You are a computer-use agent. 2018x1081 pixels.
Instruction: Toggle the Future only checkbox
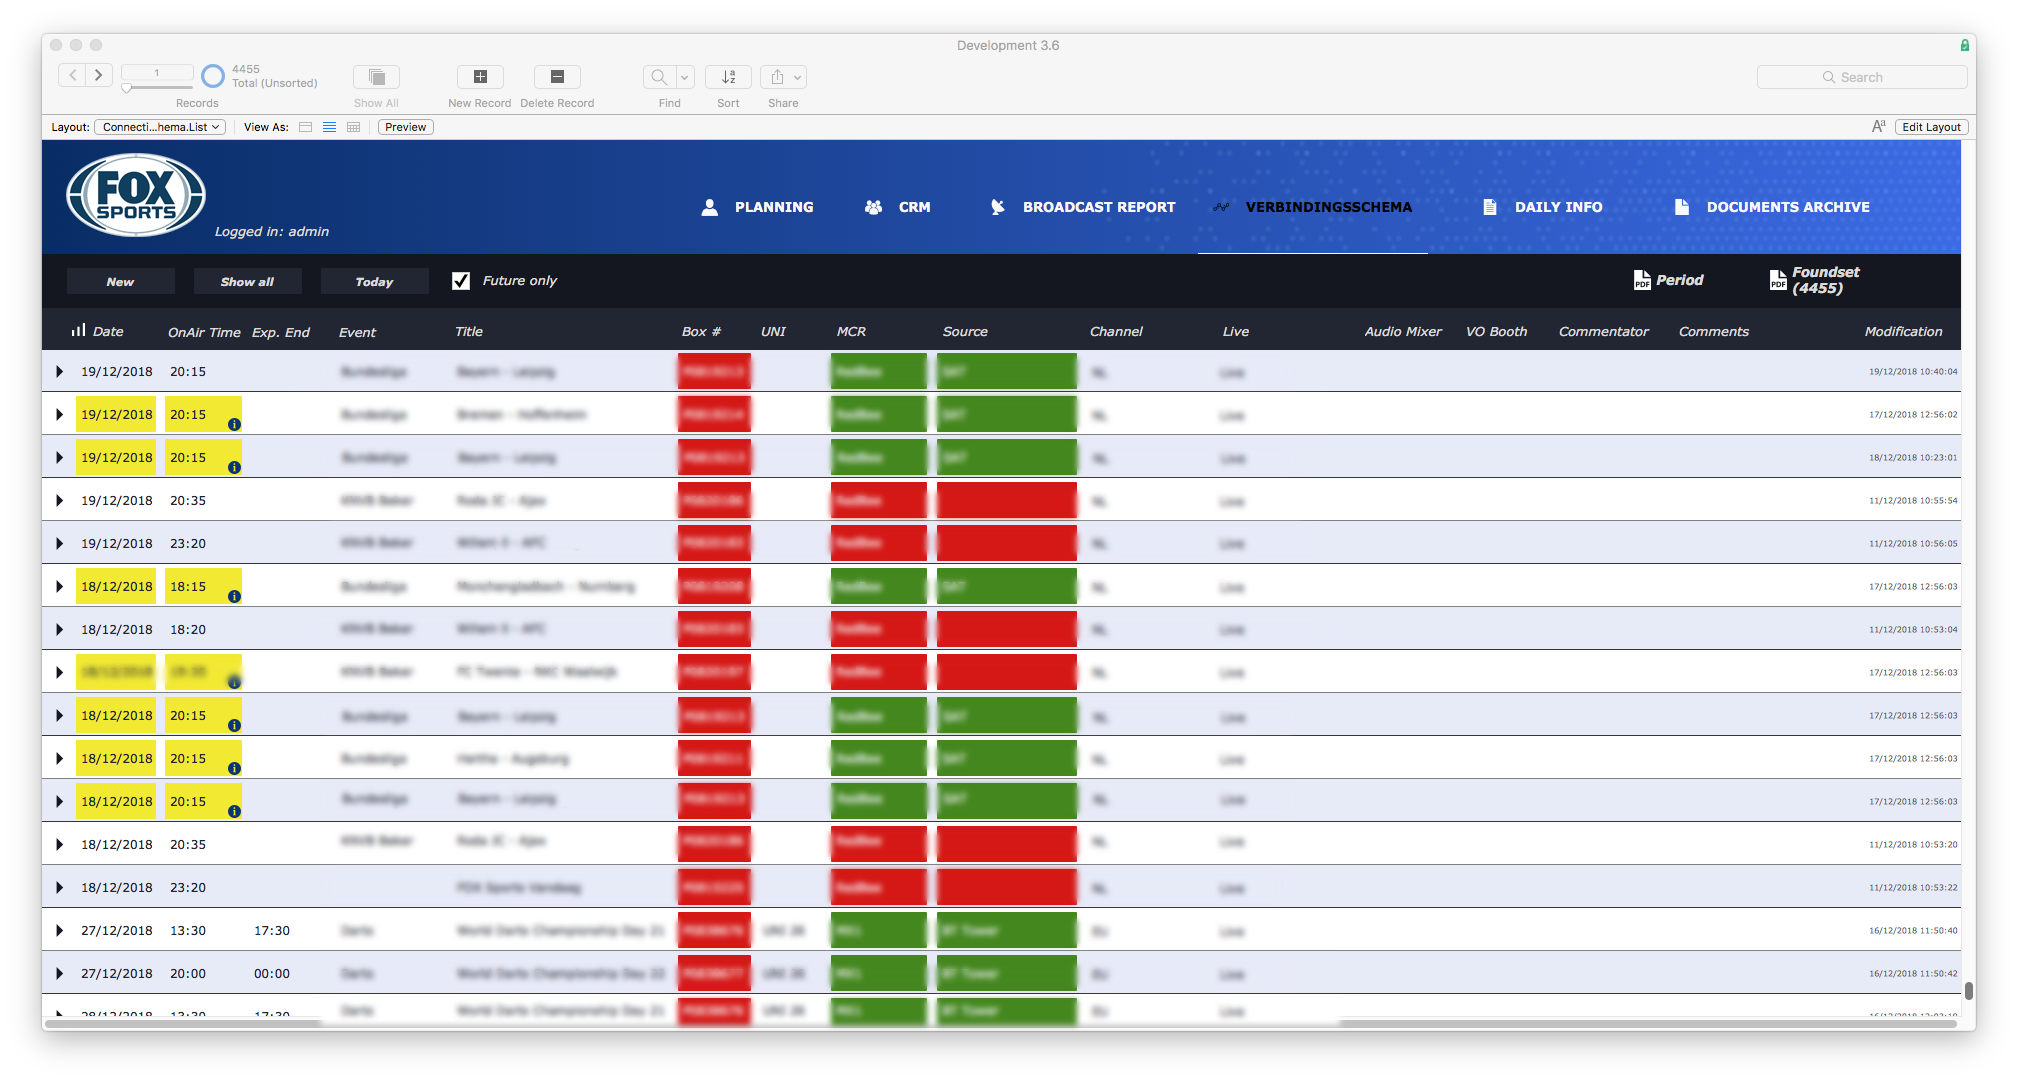click(461, 281)
